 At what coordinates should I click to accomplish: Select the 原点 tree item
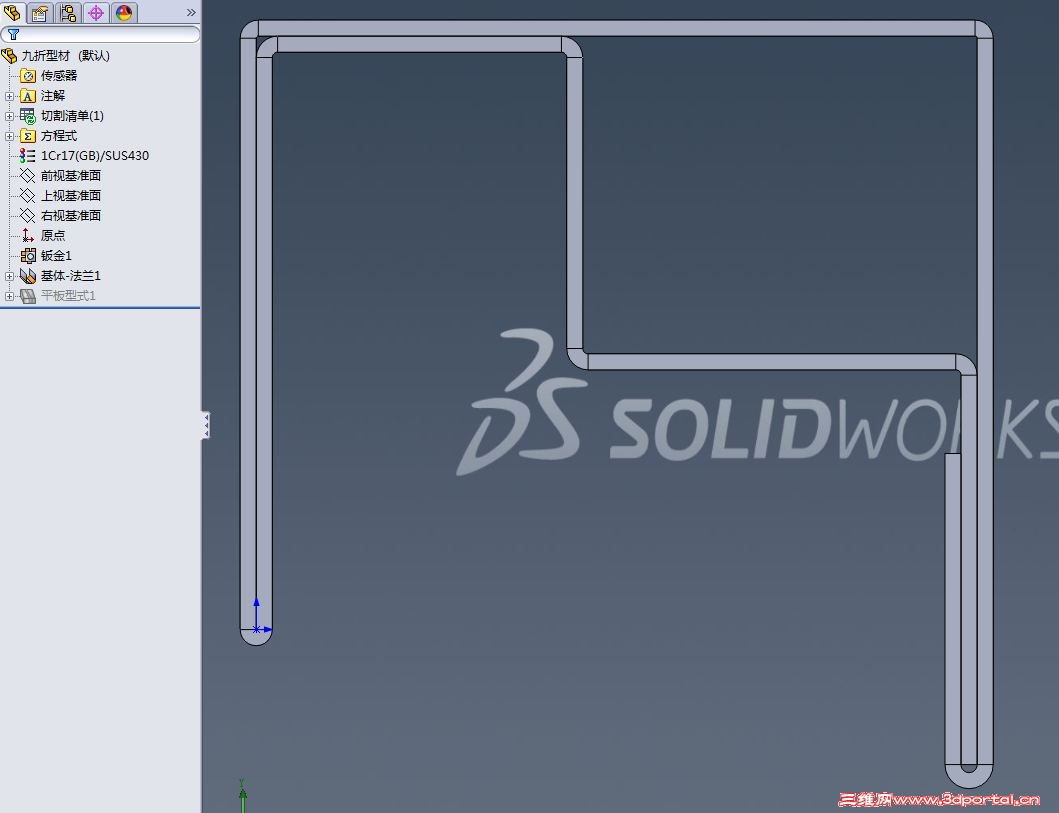53,236
